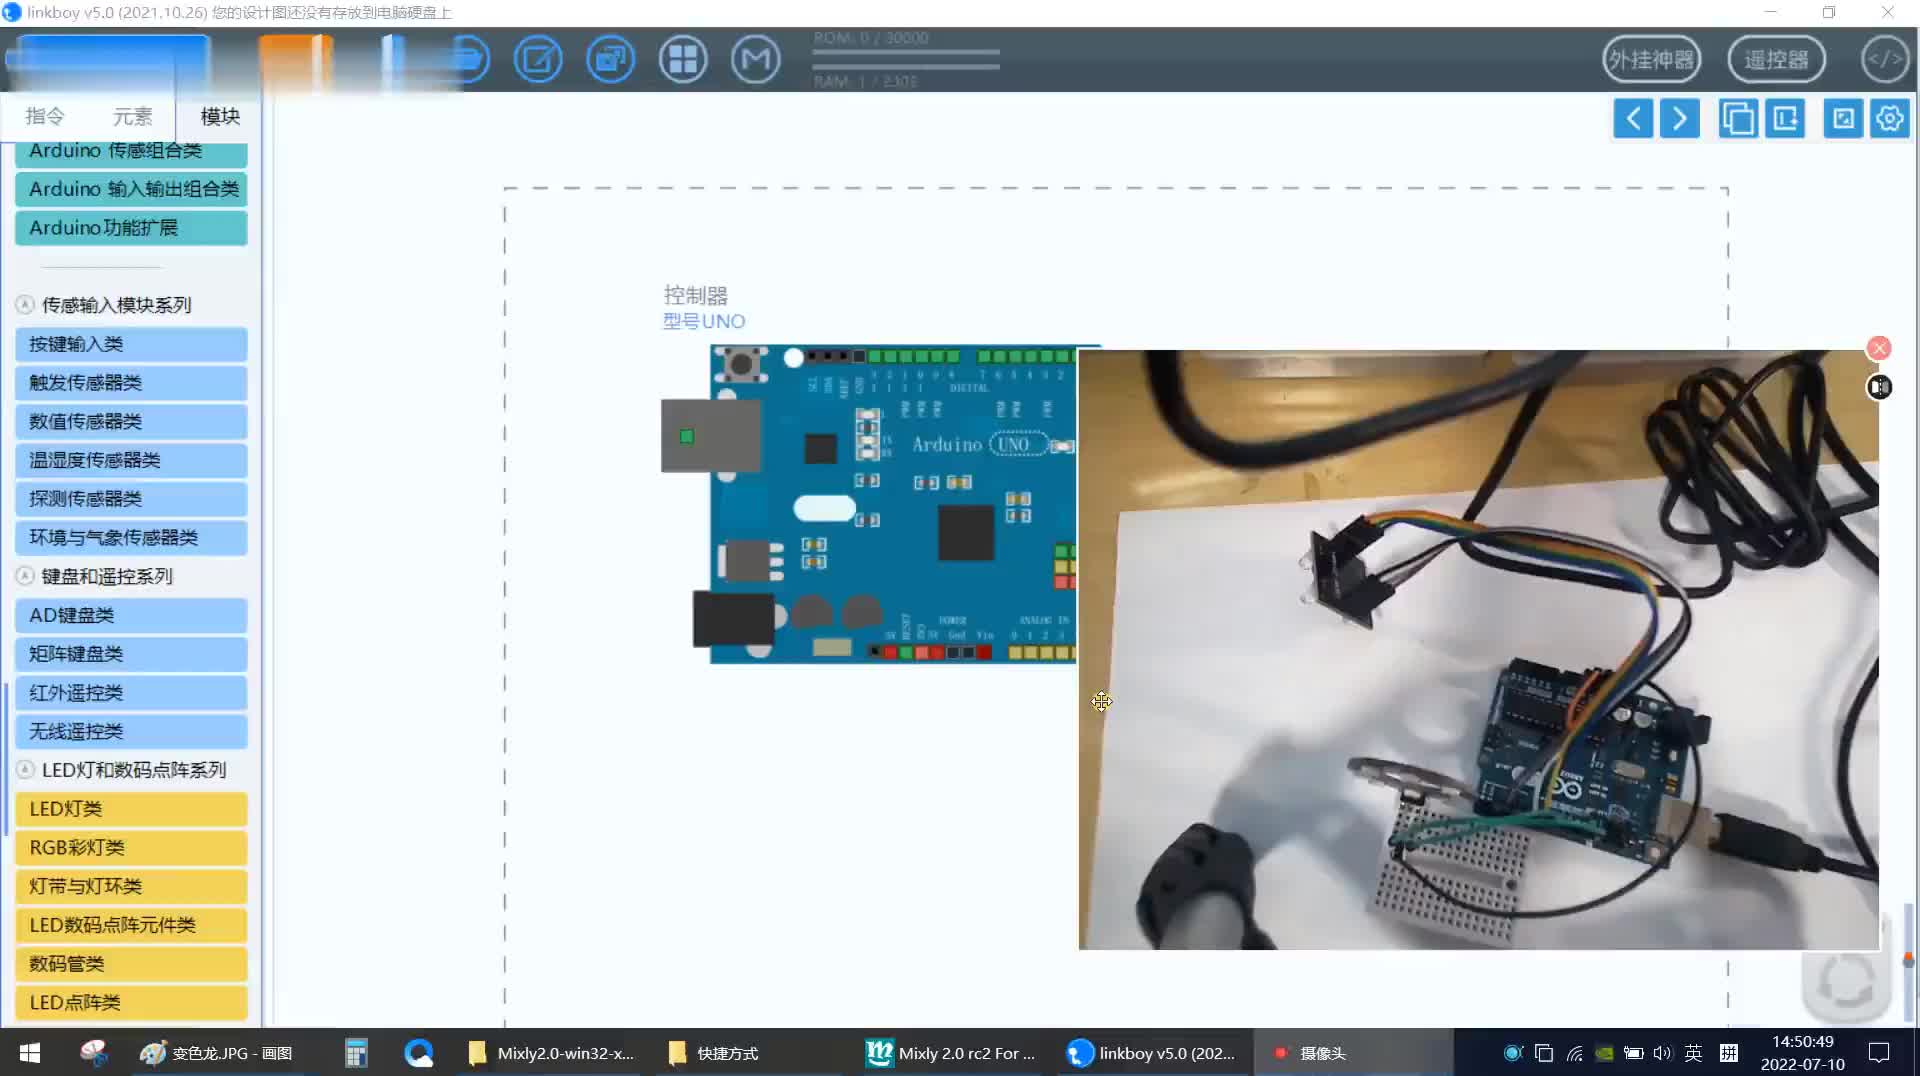Open the code view icon

[1885, 59]
